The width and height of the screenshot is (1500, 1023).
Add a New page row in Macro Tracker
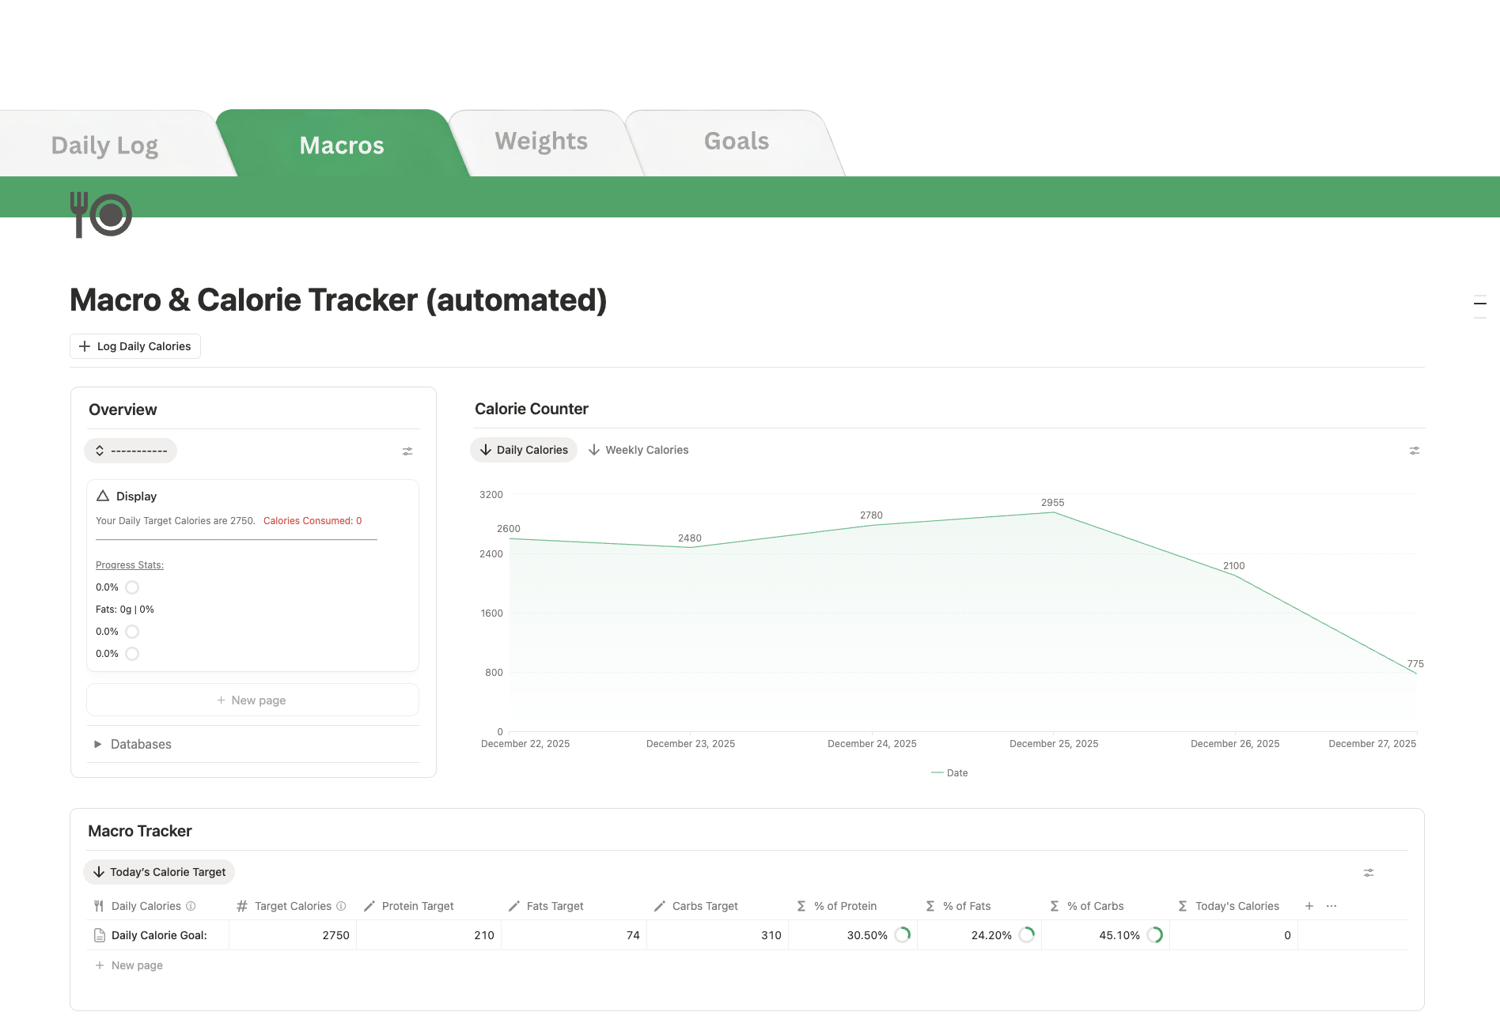pyautogui.click(x=129, y=965)
